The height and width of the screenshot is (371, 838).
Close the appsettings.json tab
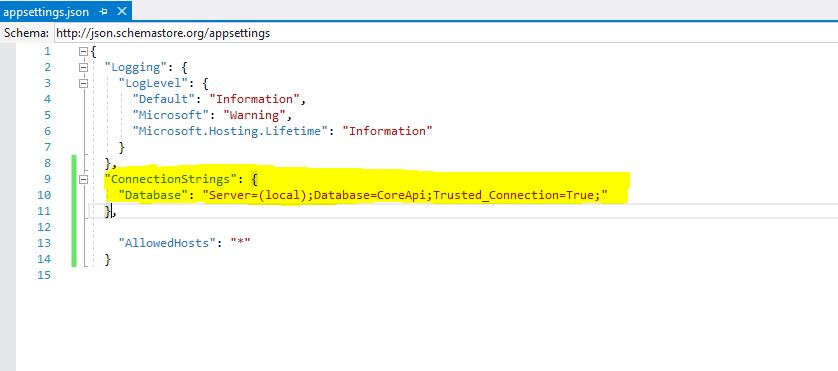pos(122,11)
